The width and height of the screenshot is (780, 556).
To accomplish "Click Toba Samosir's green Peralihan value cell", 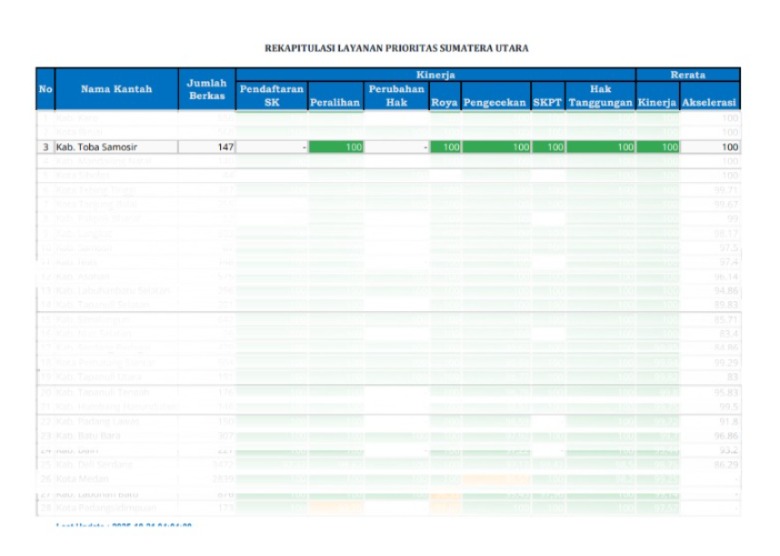I will tap(335, 147).
